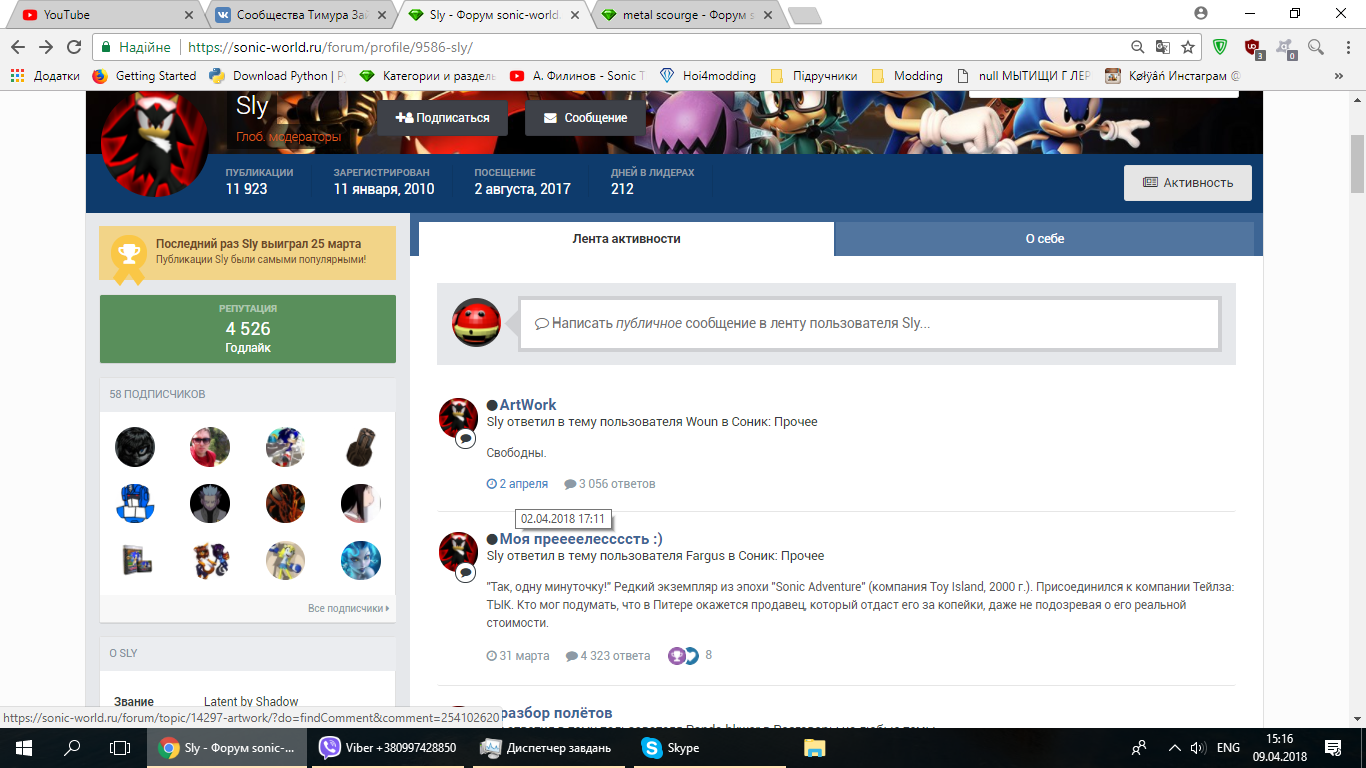Open Windows File Explorer in the taskbar
Screen dimensions: 1366x768
coord(815,748)
